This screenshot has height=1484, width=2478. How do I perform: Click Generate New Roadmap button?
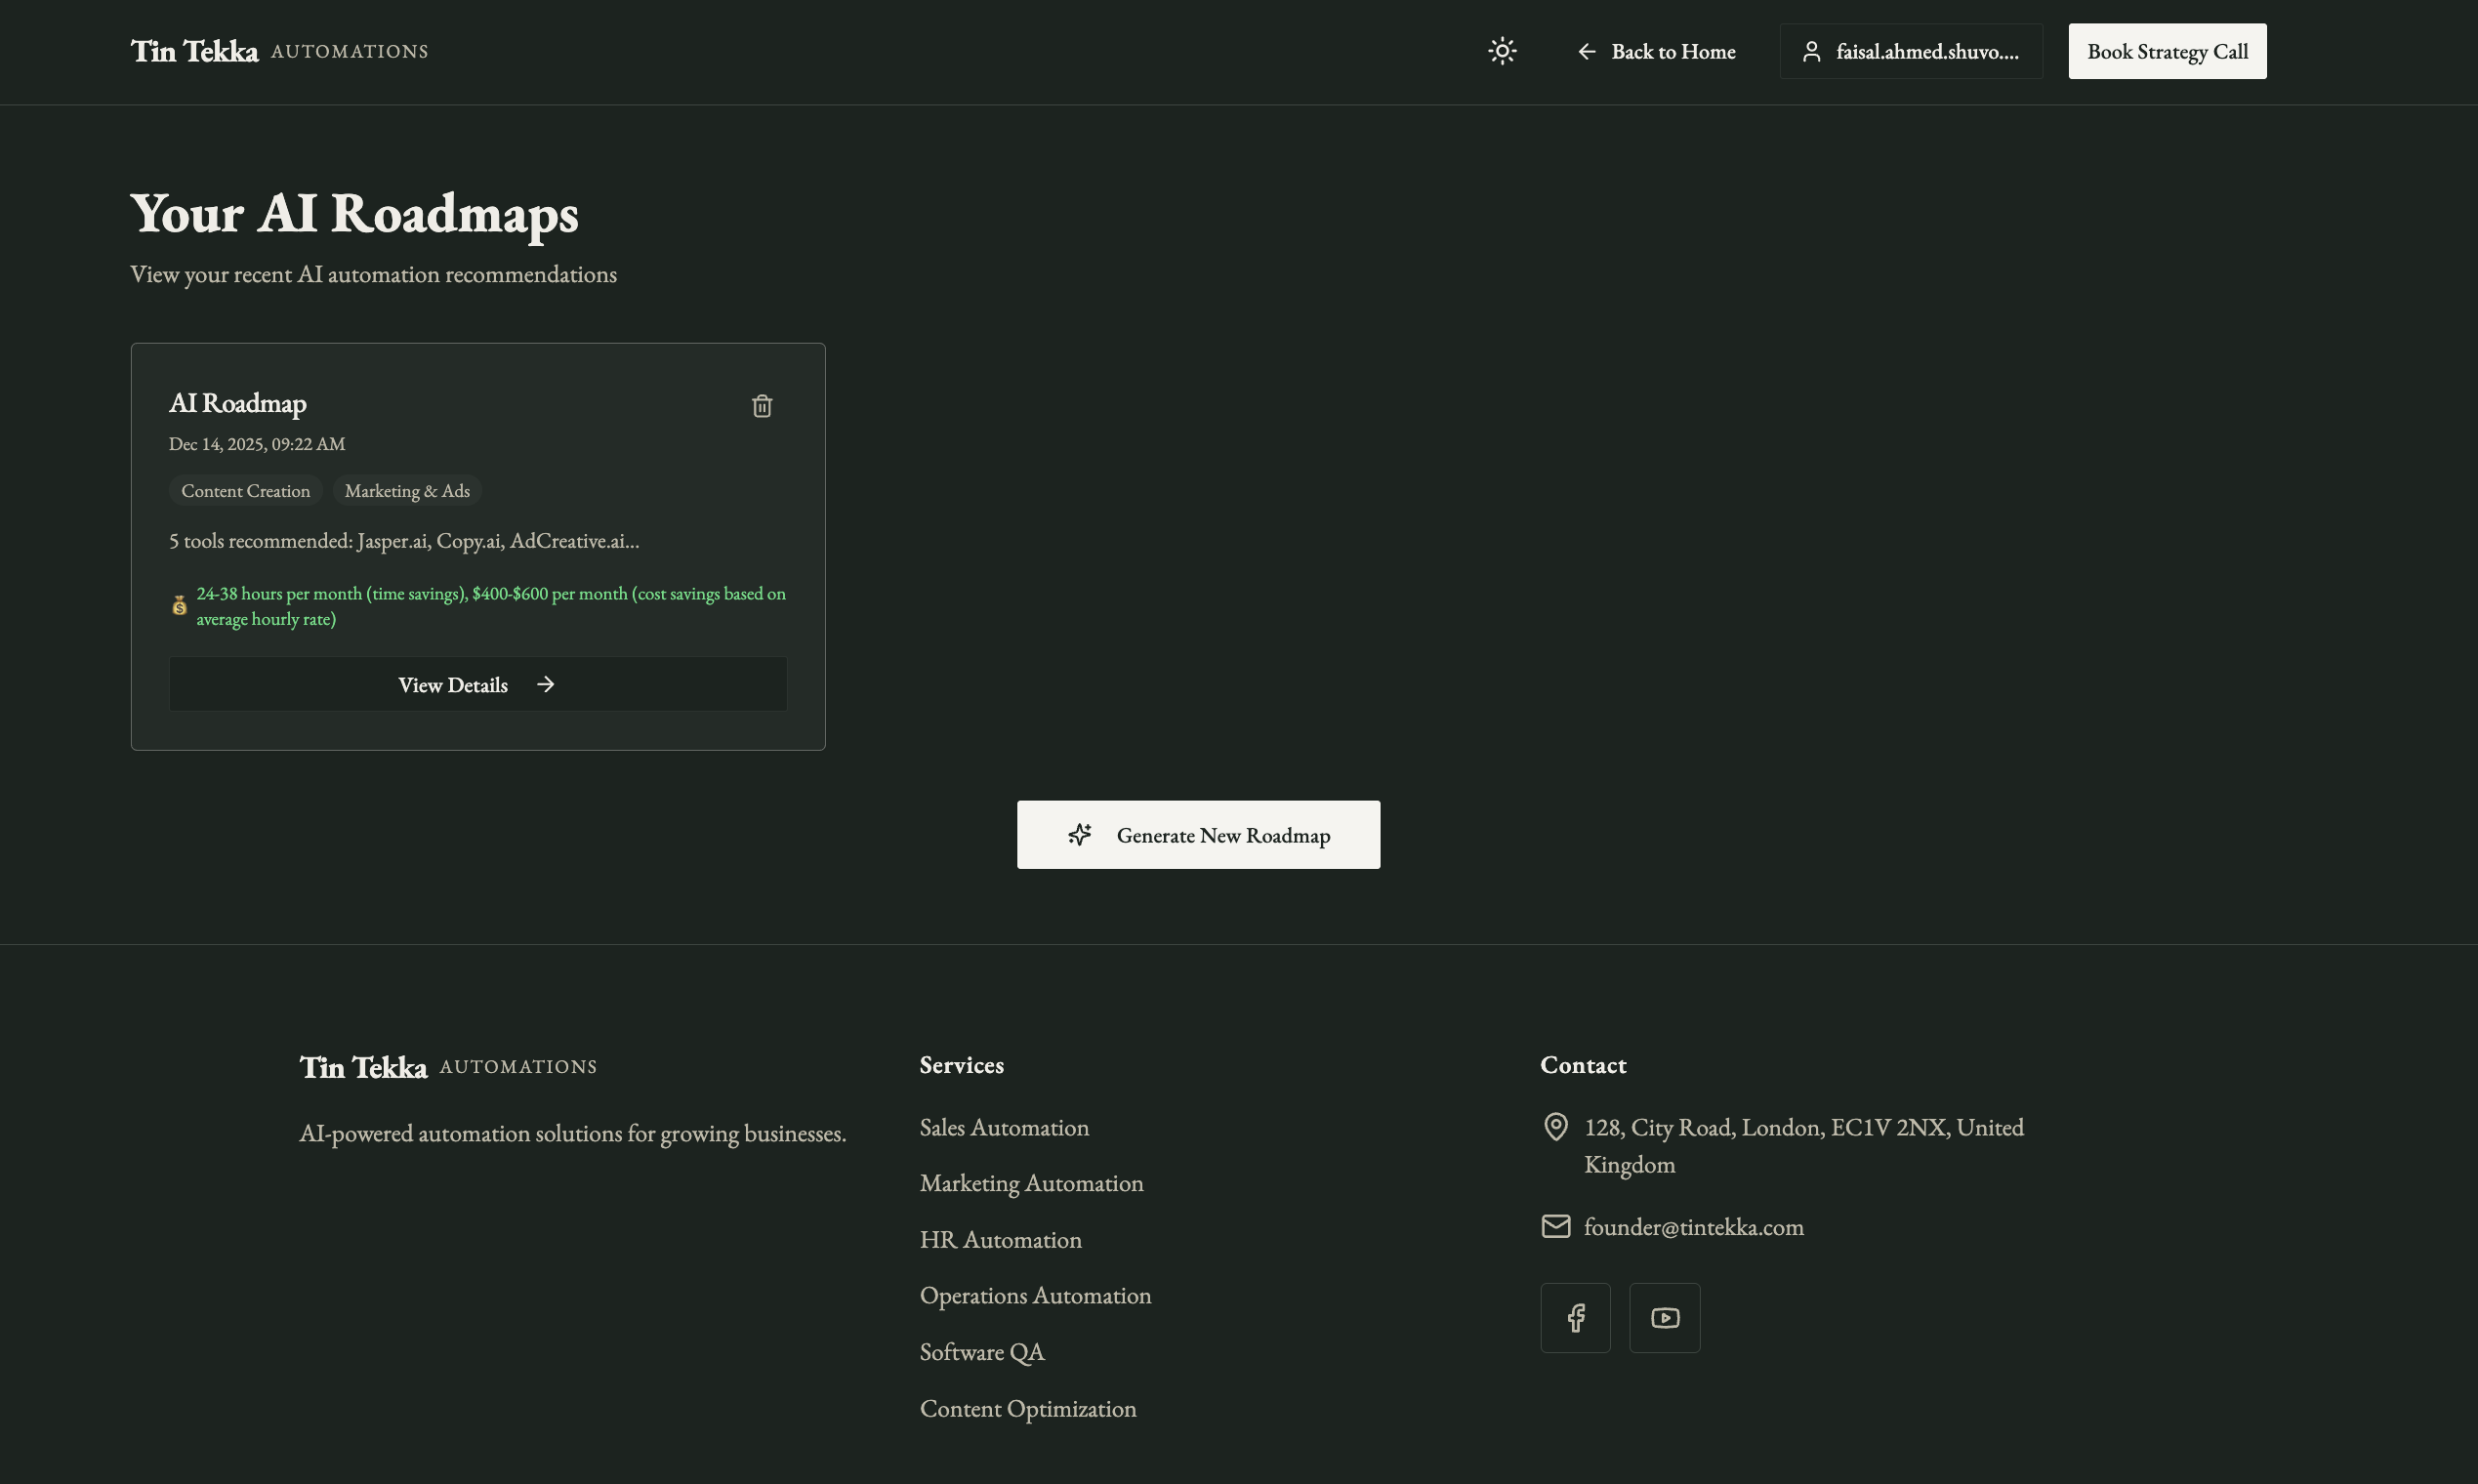pos(1198,835)
